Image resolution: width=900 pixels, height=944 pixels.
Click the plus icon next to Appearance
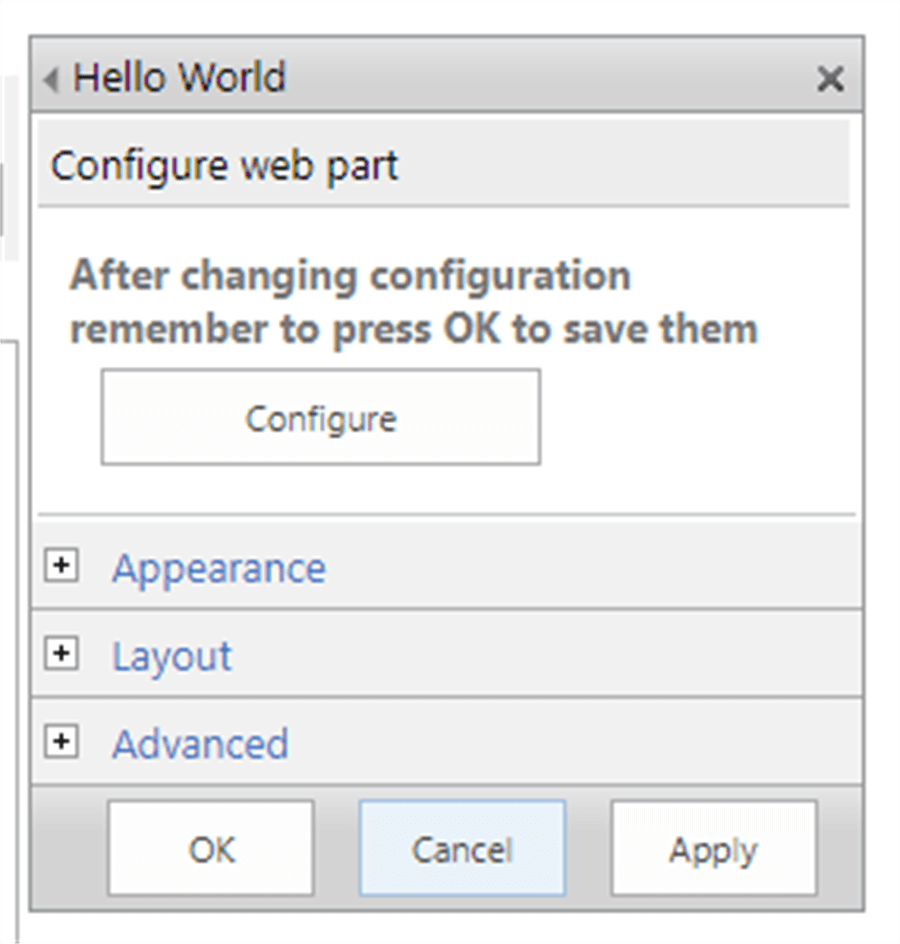[62, 566]
